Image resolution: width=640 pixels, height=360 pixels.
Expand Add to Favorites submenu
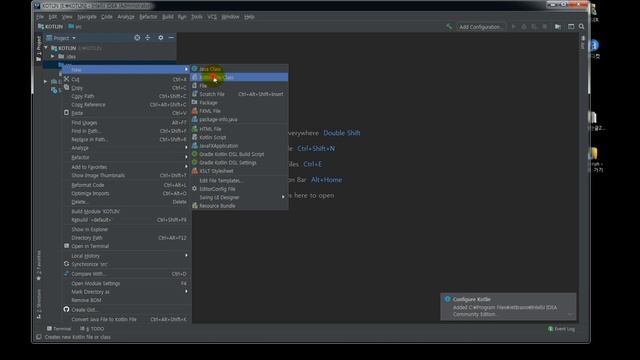(186, 167)
